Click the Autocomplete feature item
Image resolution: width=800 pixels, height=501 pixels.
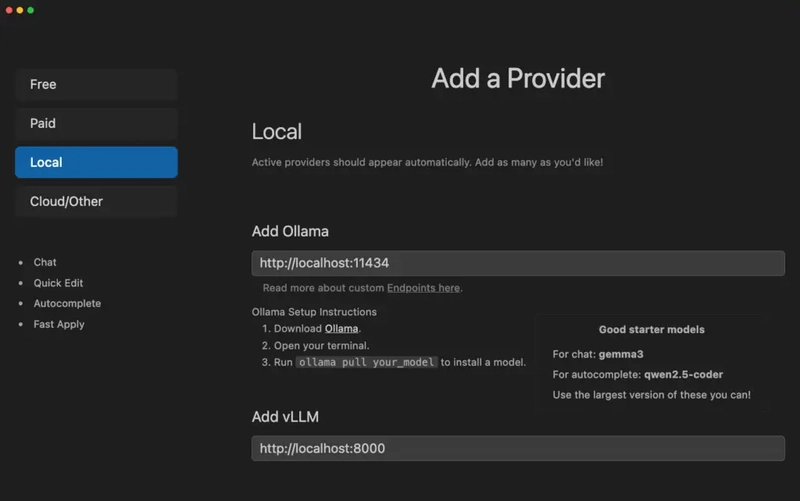coord(67,304)
